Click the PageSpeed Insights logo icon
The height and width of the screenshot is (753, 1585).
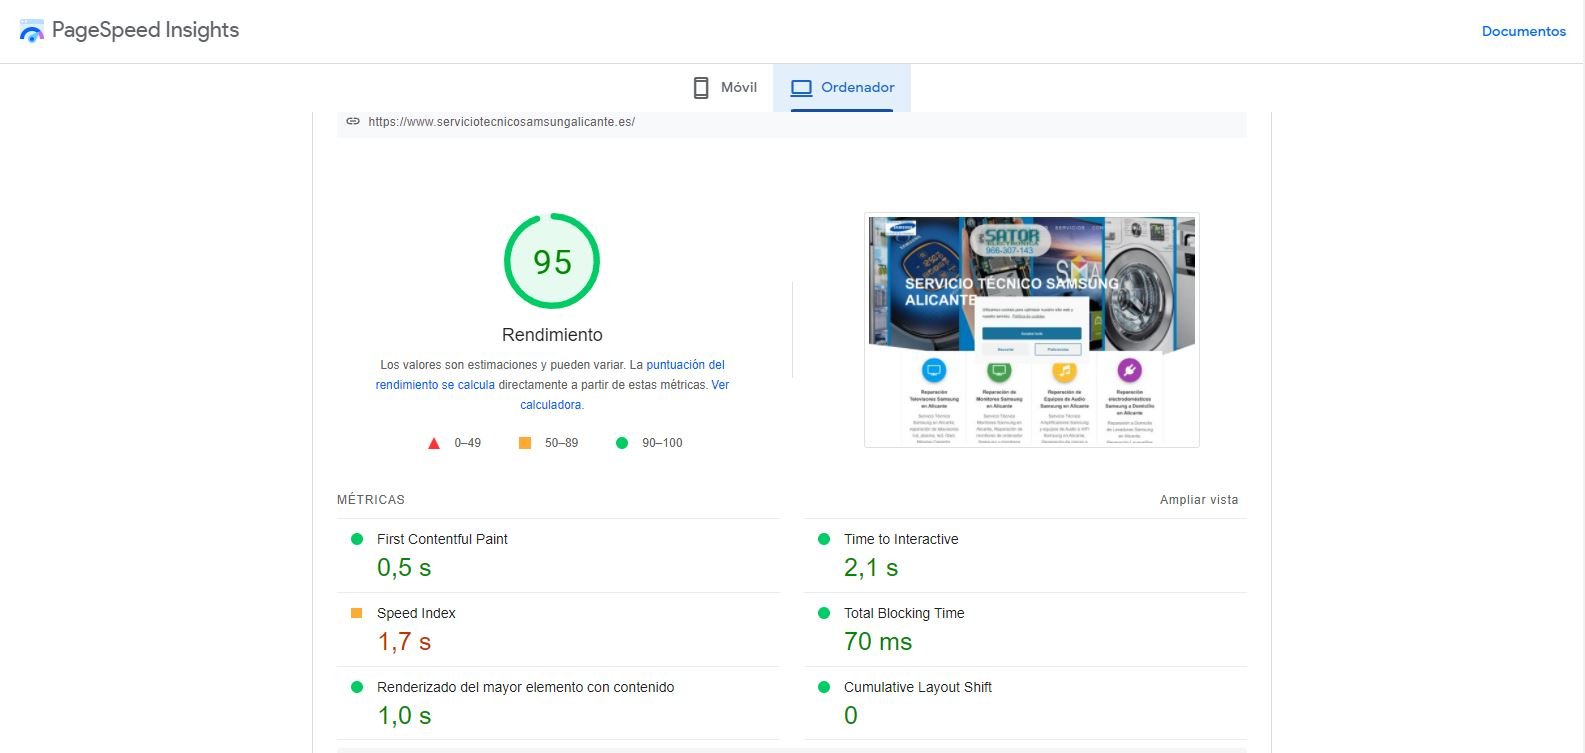pos(32,31)
